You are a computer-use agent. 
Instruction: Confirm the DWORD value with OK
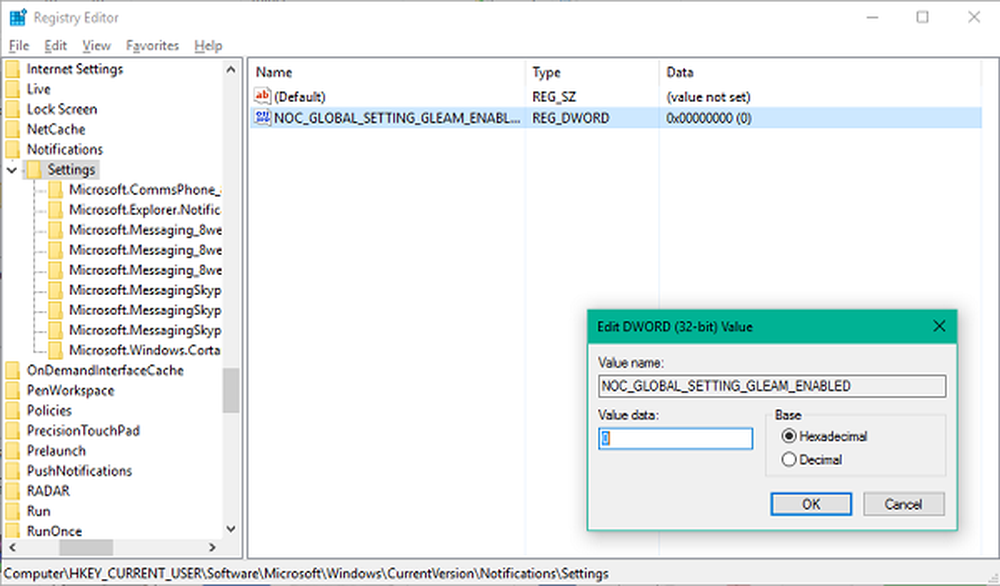click(811, 504)
